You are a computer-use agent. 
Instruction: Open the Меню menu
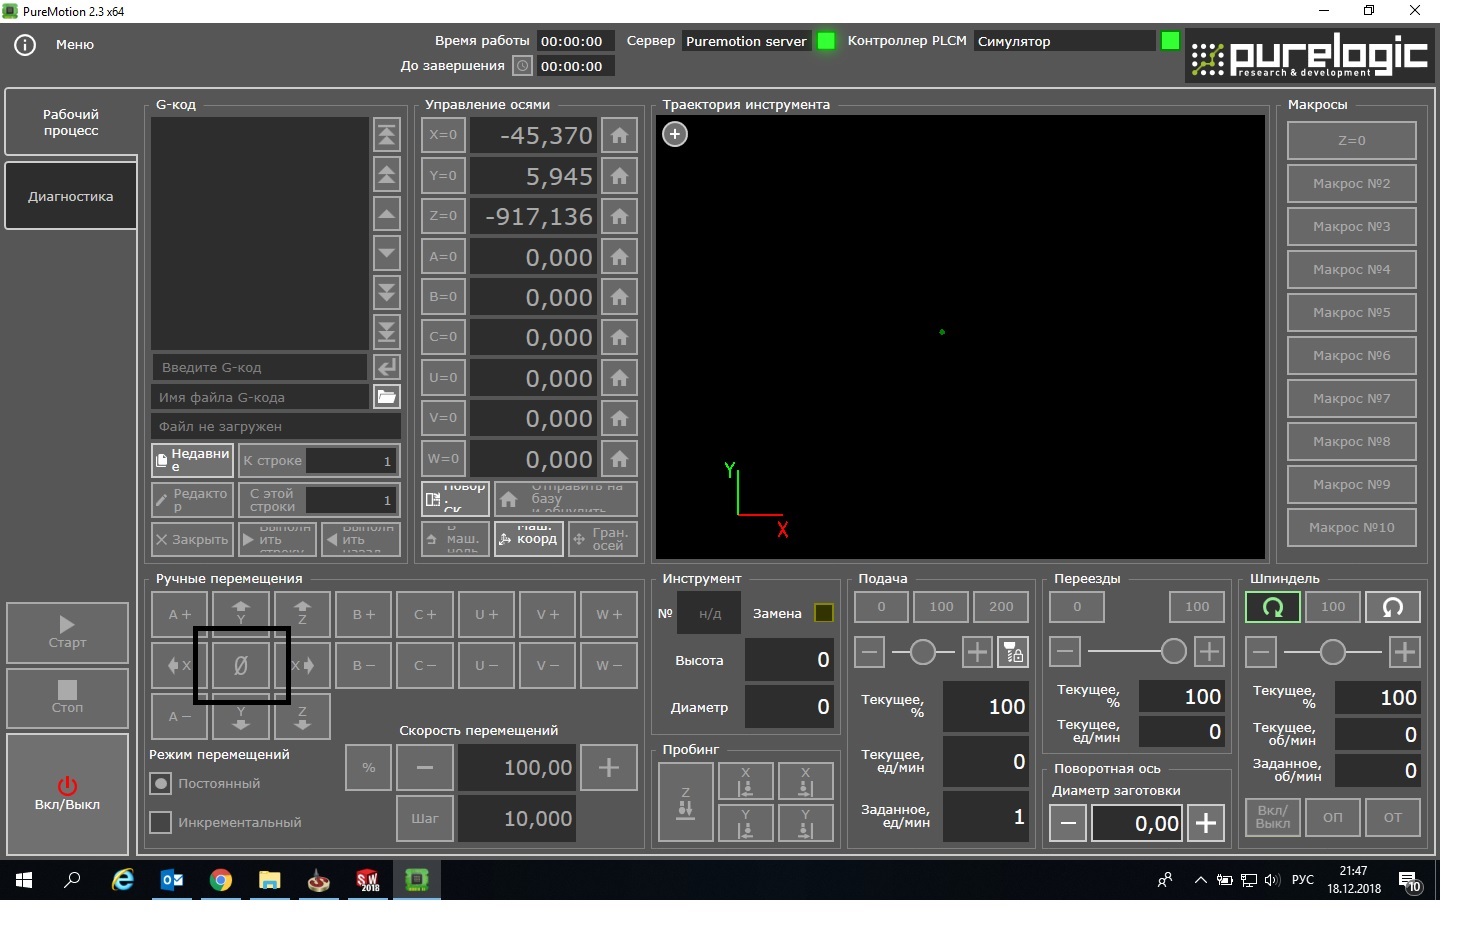click(x=75, y=45)
